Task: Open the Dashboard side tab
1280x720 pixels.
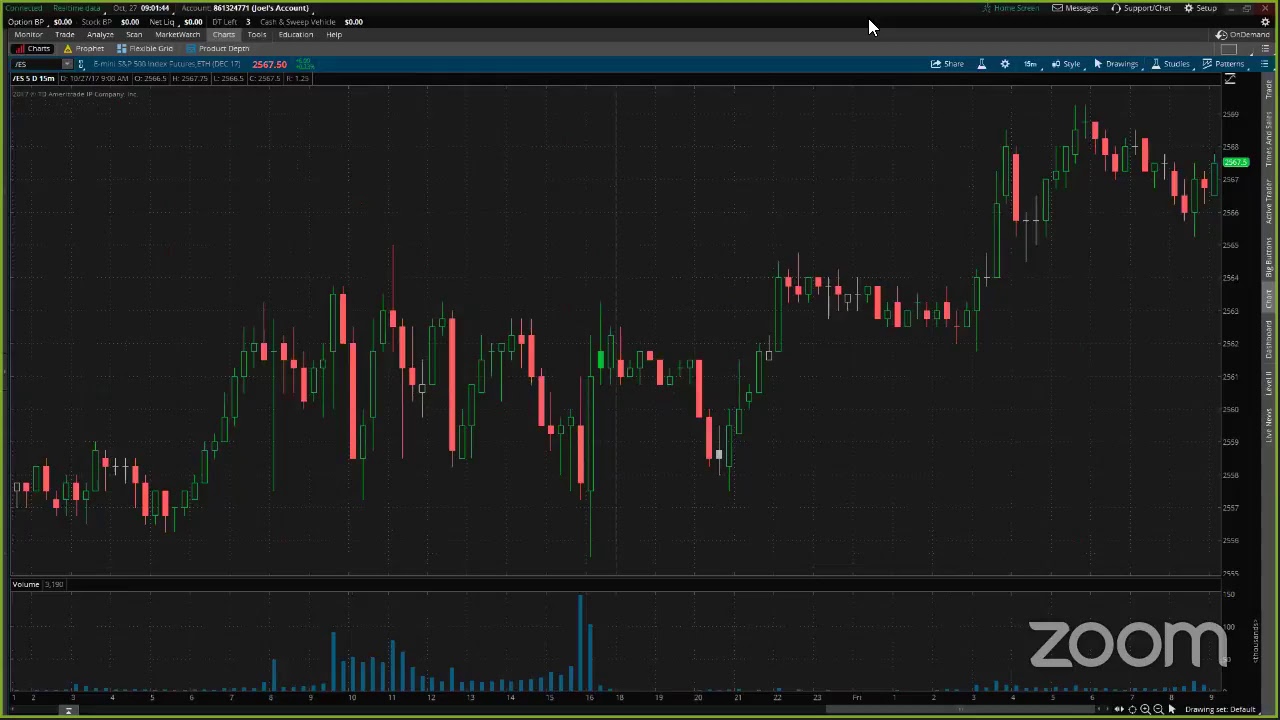Action: pos(1269,340)
